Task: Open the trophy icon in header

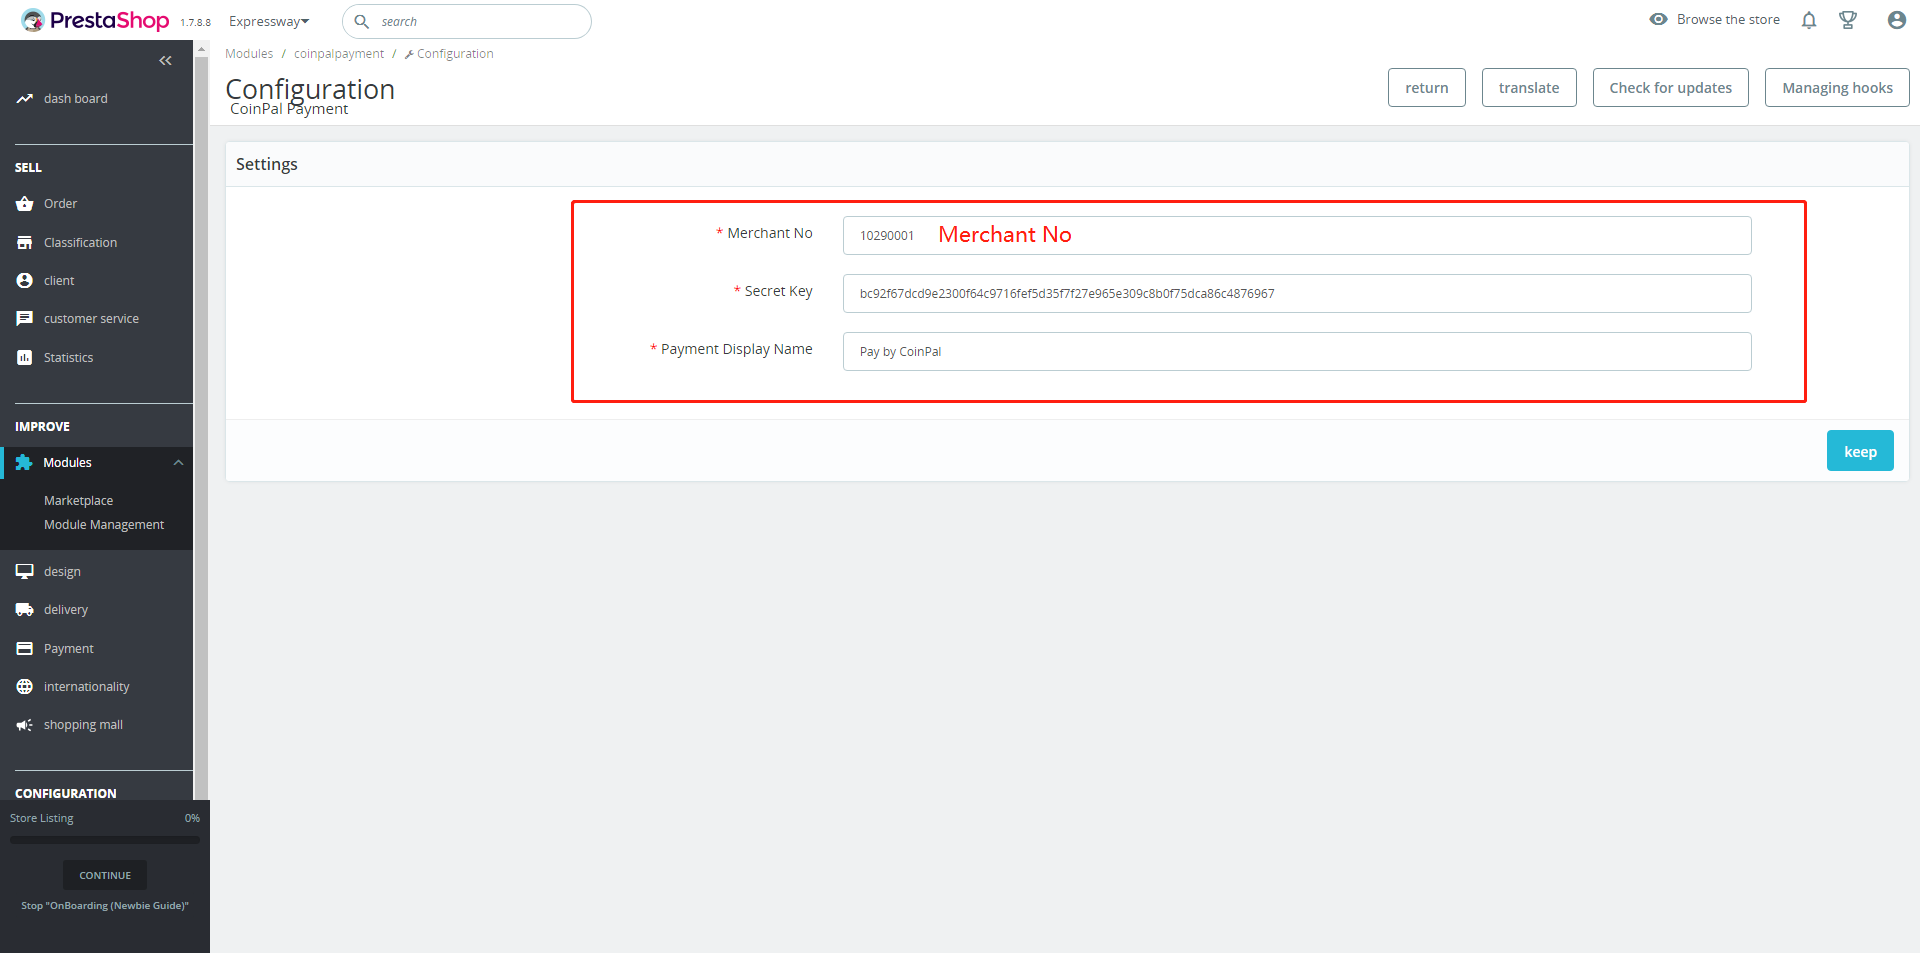Action: tap(1848, 20)
